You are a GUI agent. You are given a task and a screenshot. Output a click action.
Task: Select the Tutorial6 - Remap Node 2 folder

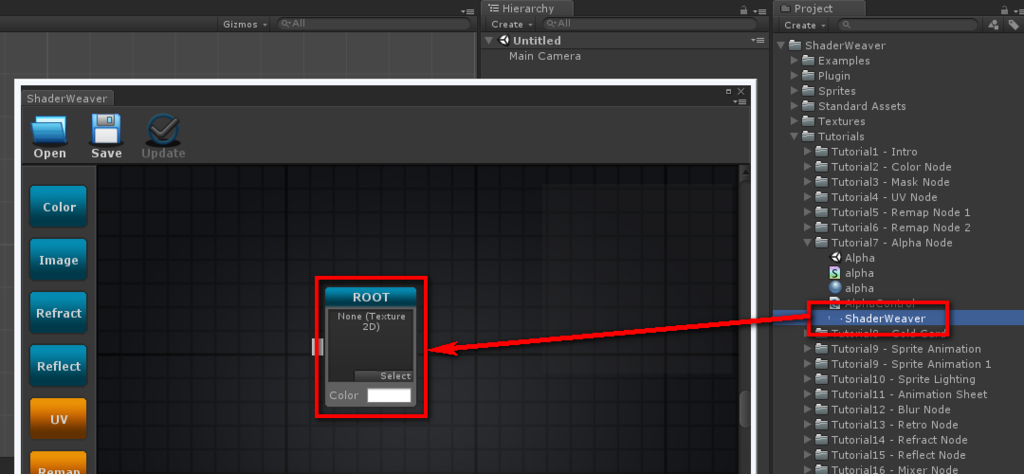coord(901,227)
